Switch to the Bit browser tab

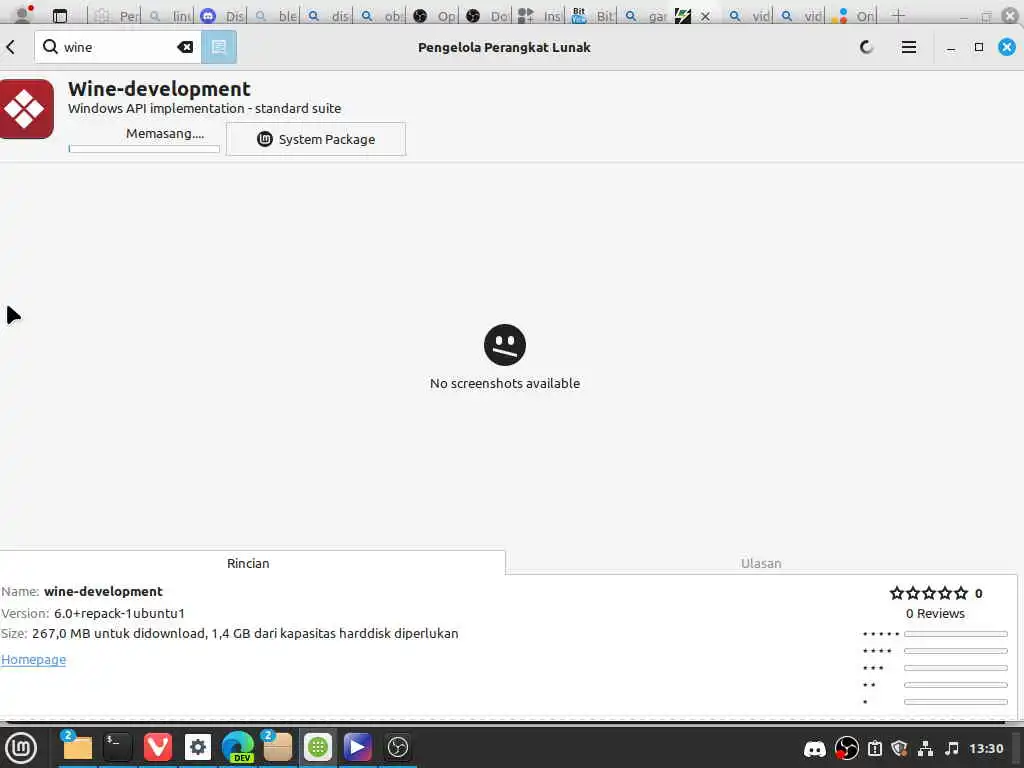click(594, 16)
